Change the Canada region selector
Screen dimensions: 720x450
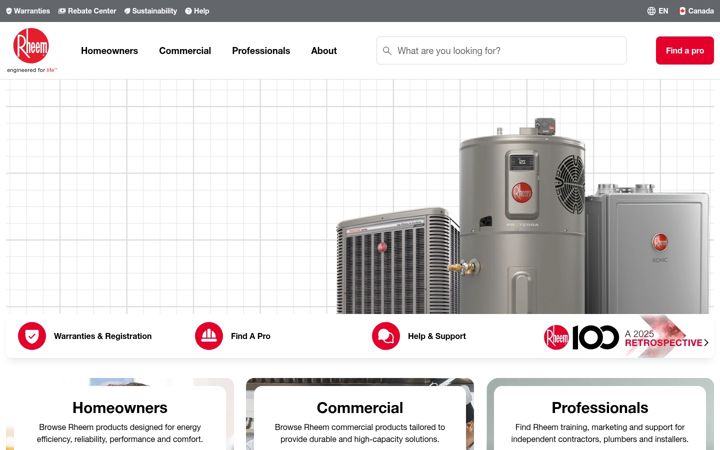coord(701,11)
